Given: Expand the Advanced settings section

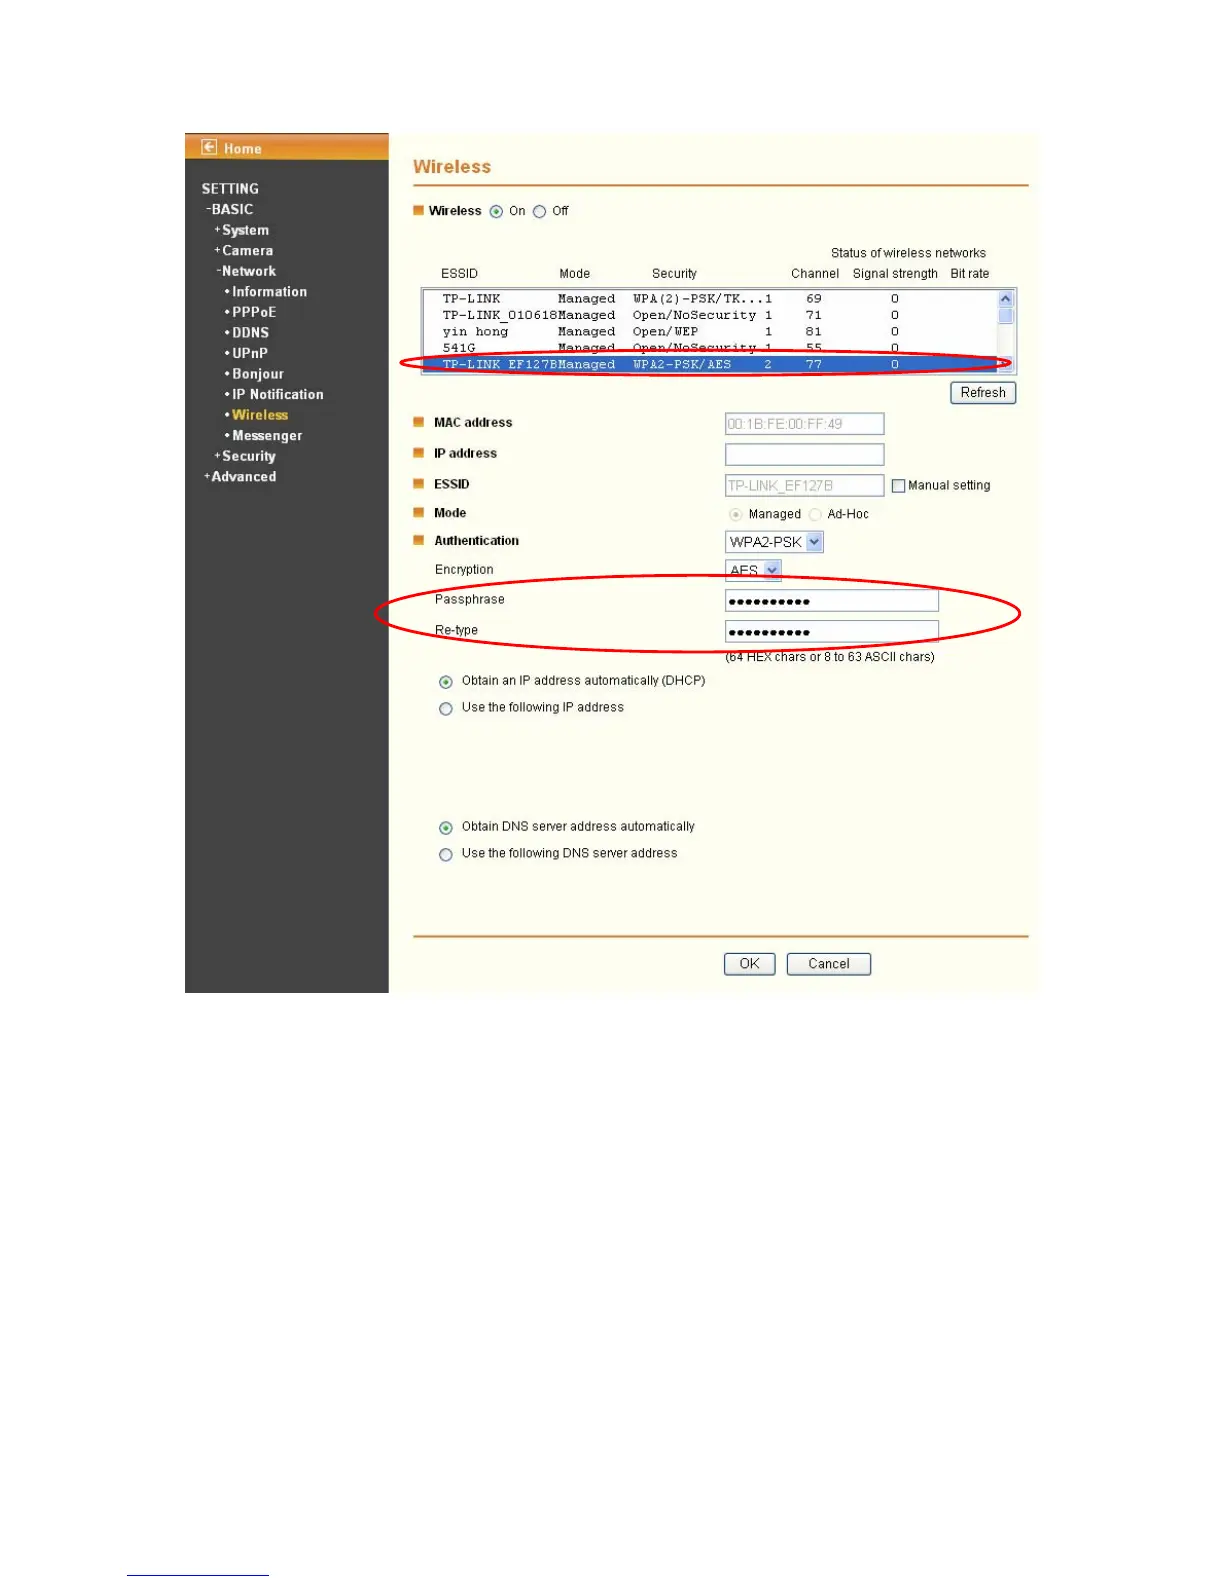Looking at the screenshot, I should 240,477.
